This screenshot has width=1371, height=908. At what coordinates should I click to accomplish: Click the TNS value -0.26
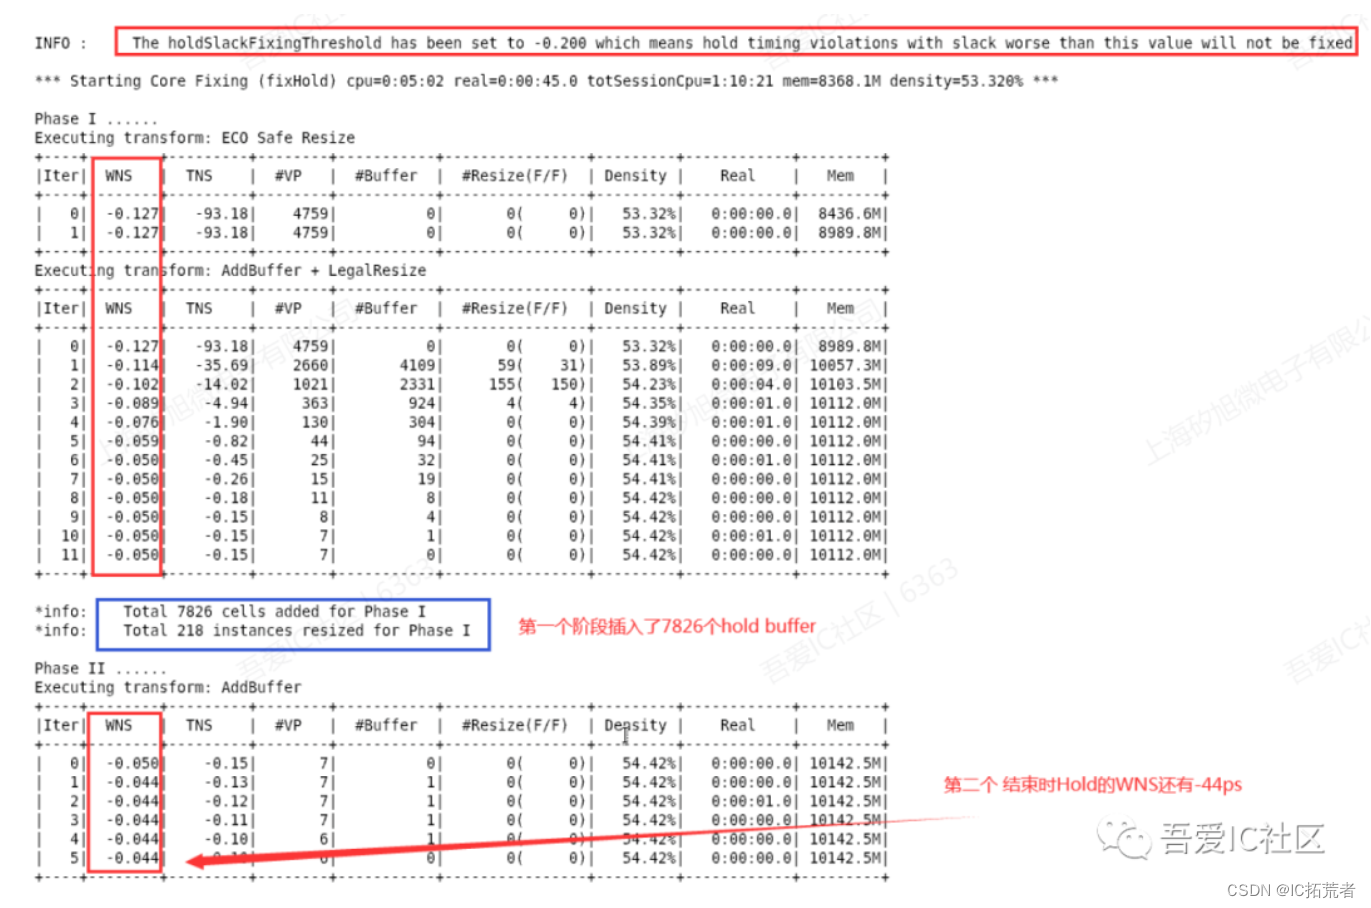point(226,480)
